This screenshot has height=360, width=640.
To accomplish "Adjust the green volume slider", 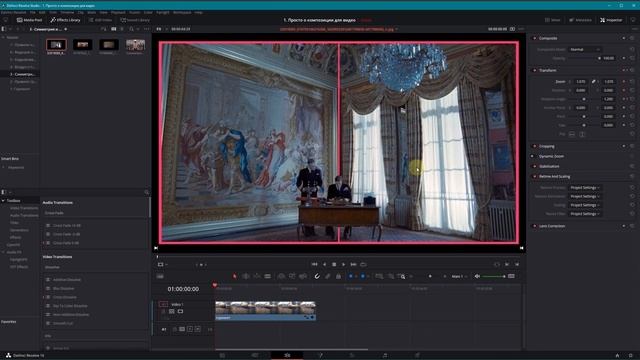I will pyautogui.click(x=493, y=276).
